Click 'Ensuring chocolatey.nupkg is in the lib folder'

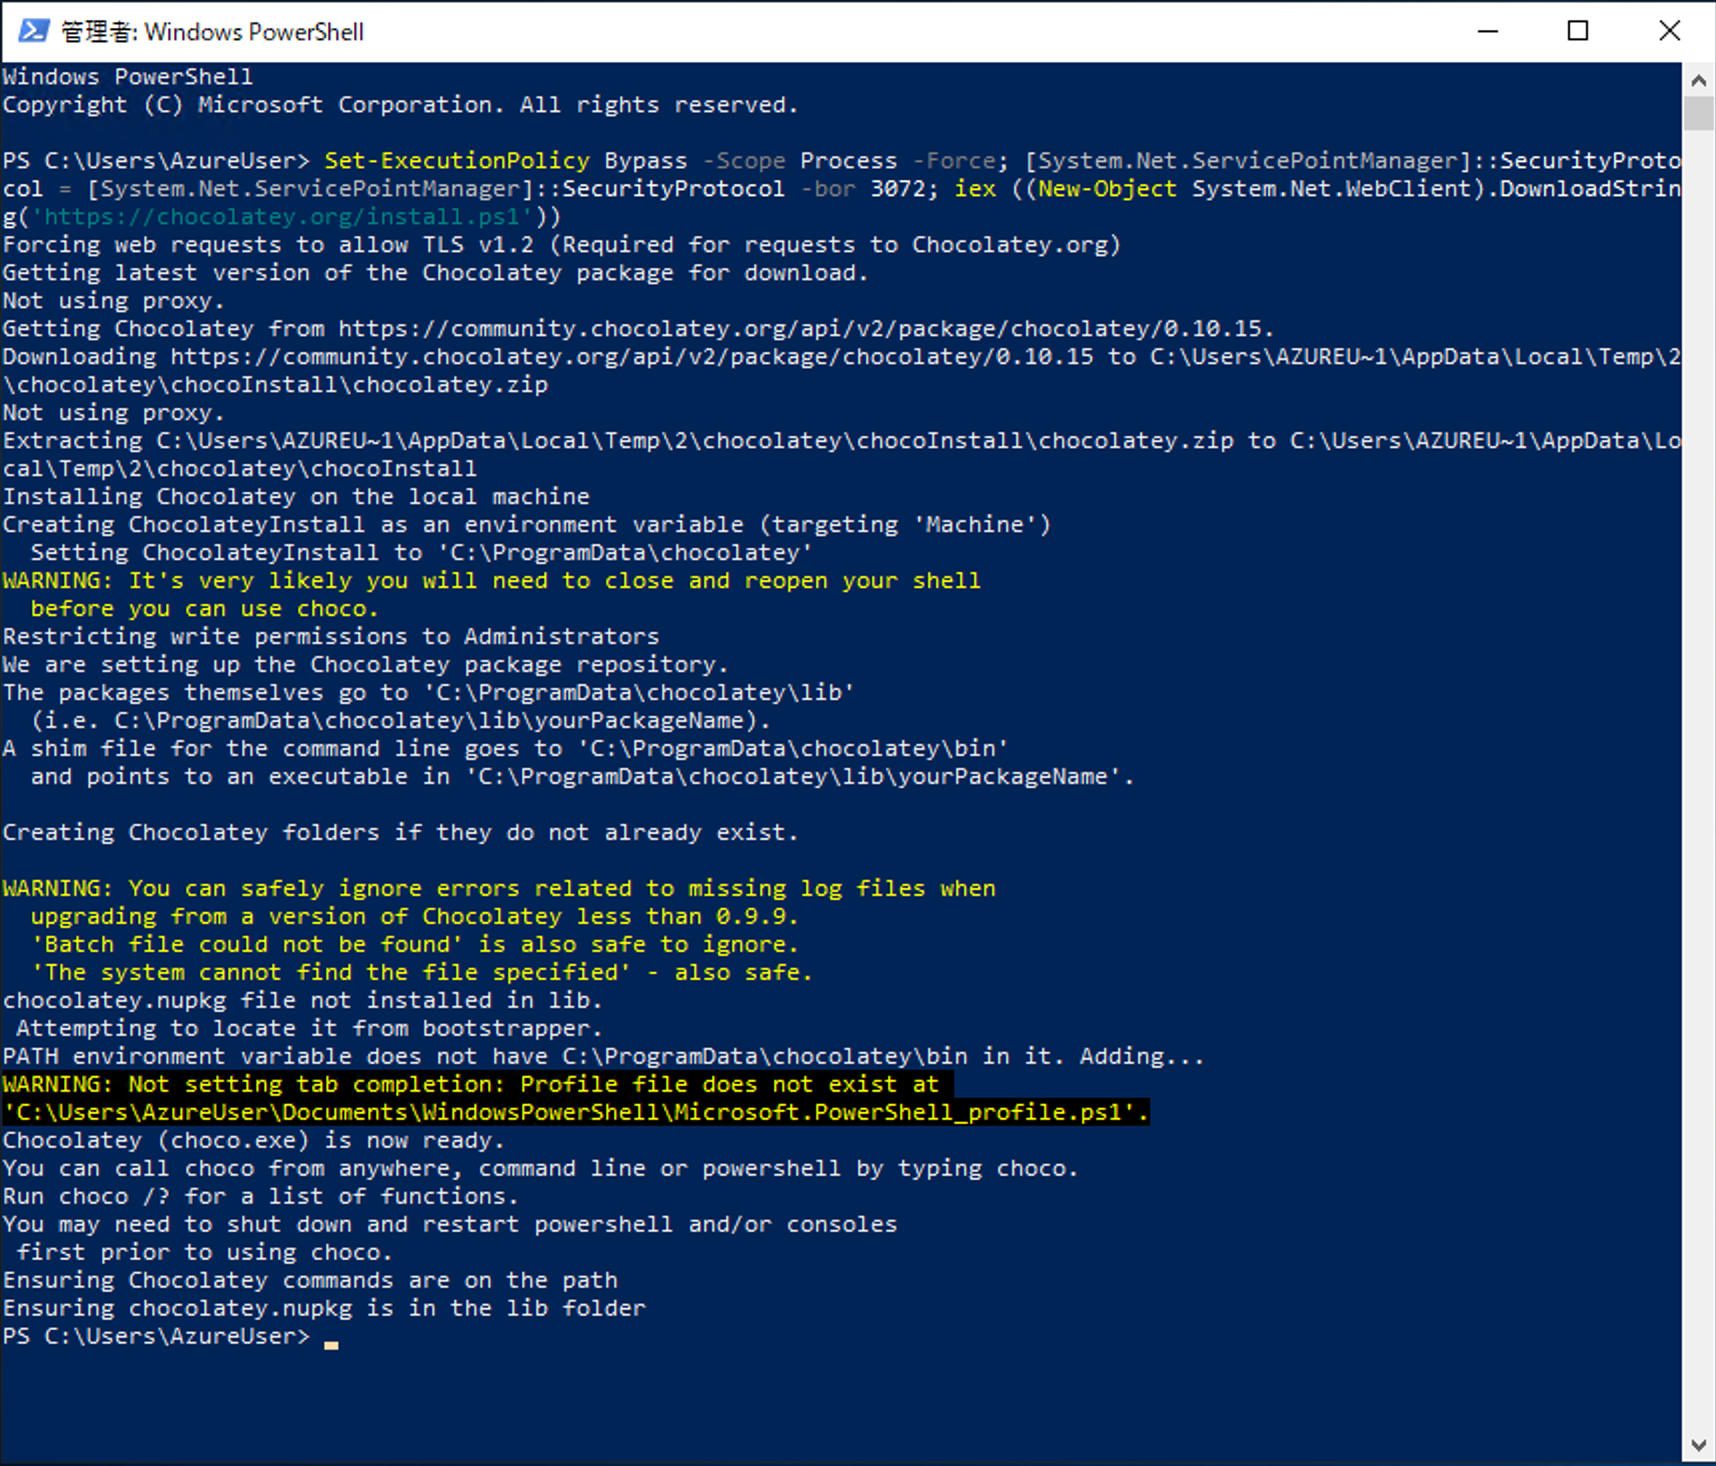(x=324, y=1309)
